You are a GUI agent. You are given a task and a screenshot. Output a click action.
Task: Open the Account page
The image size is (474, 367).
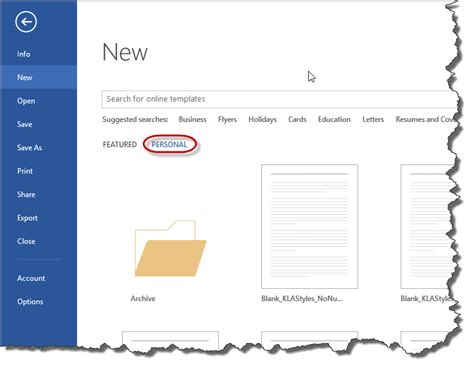point(31,278)
